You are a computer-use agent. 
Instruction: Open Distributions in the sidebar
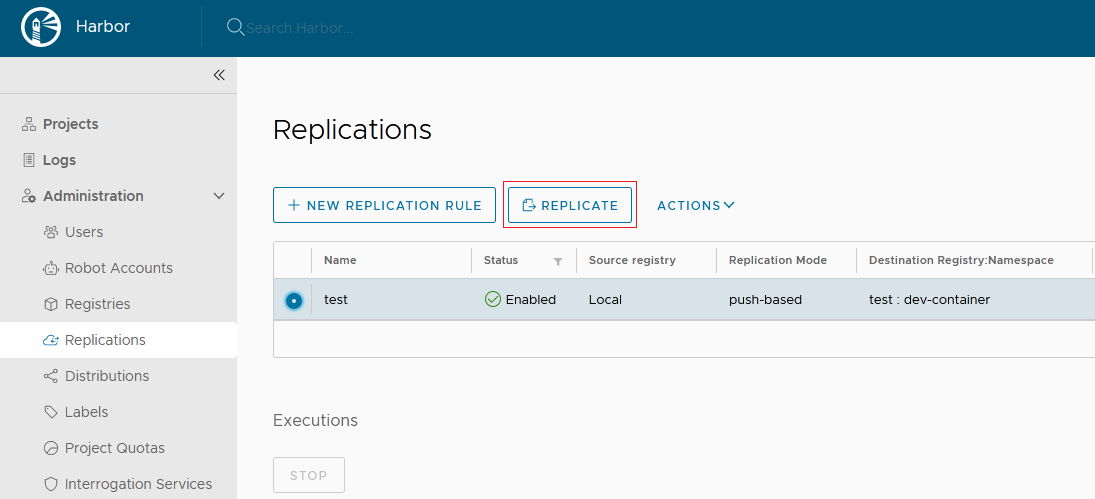[x=106, y=376]
